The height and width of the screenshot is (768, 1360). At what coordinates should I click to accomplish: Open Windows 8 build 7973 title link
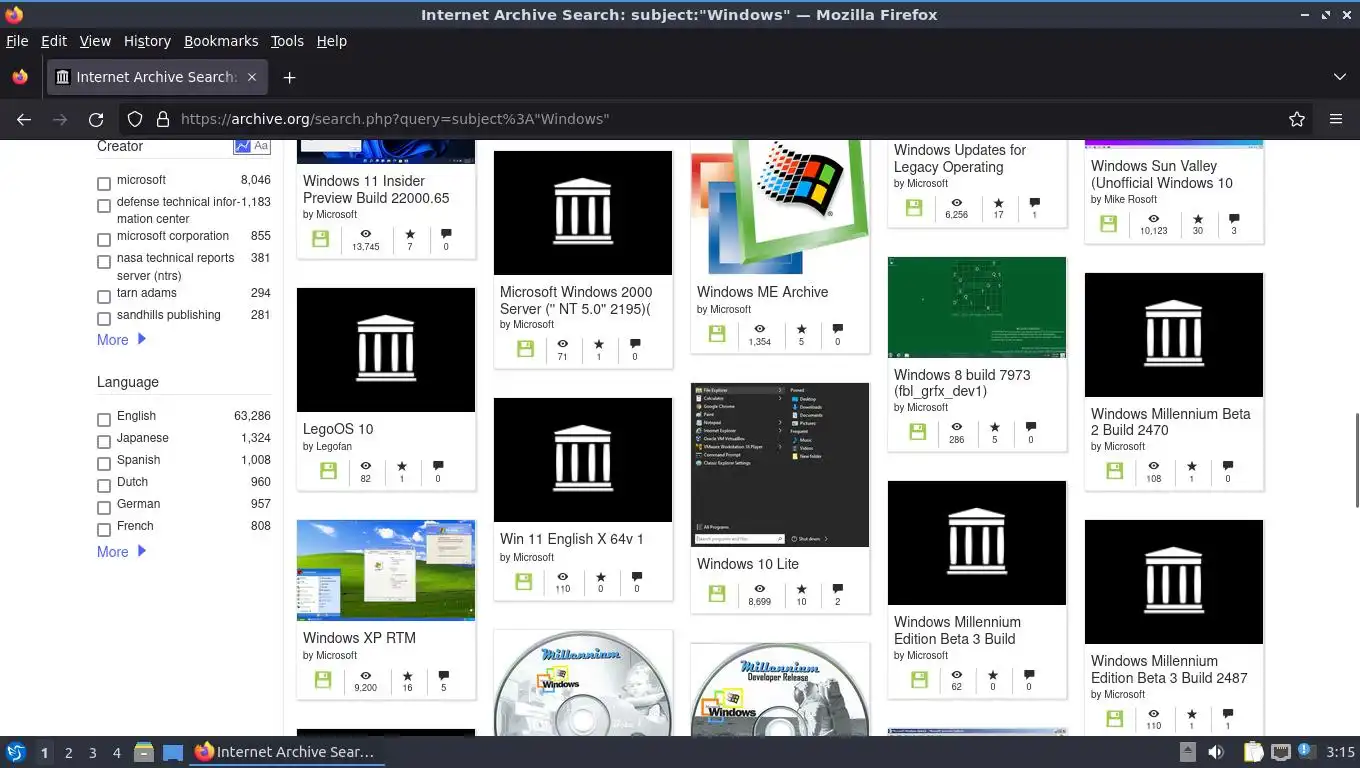pyautogui.click(x=962, y=383)
